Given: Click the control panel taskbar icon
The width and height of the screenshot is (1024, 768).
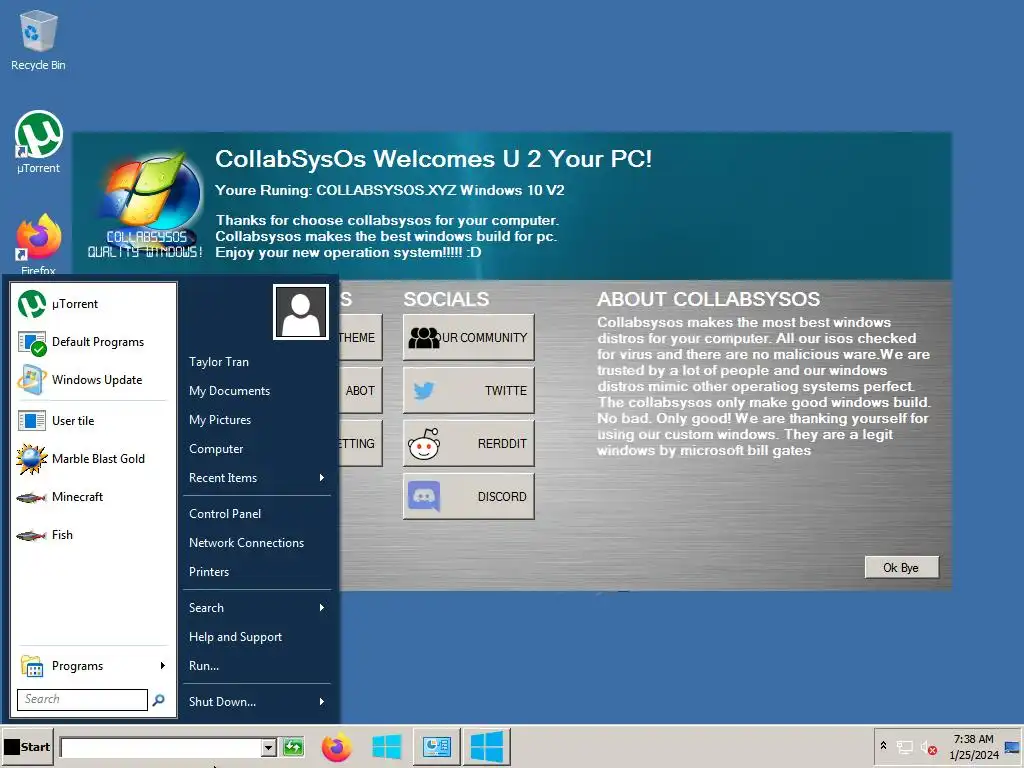Looking at the screenshot, I should click(x=436, y=747).
